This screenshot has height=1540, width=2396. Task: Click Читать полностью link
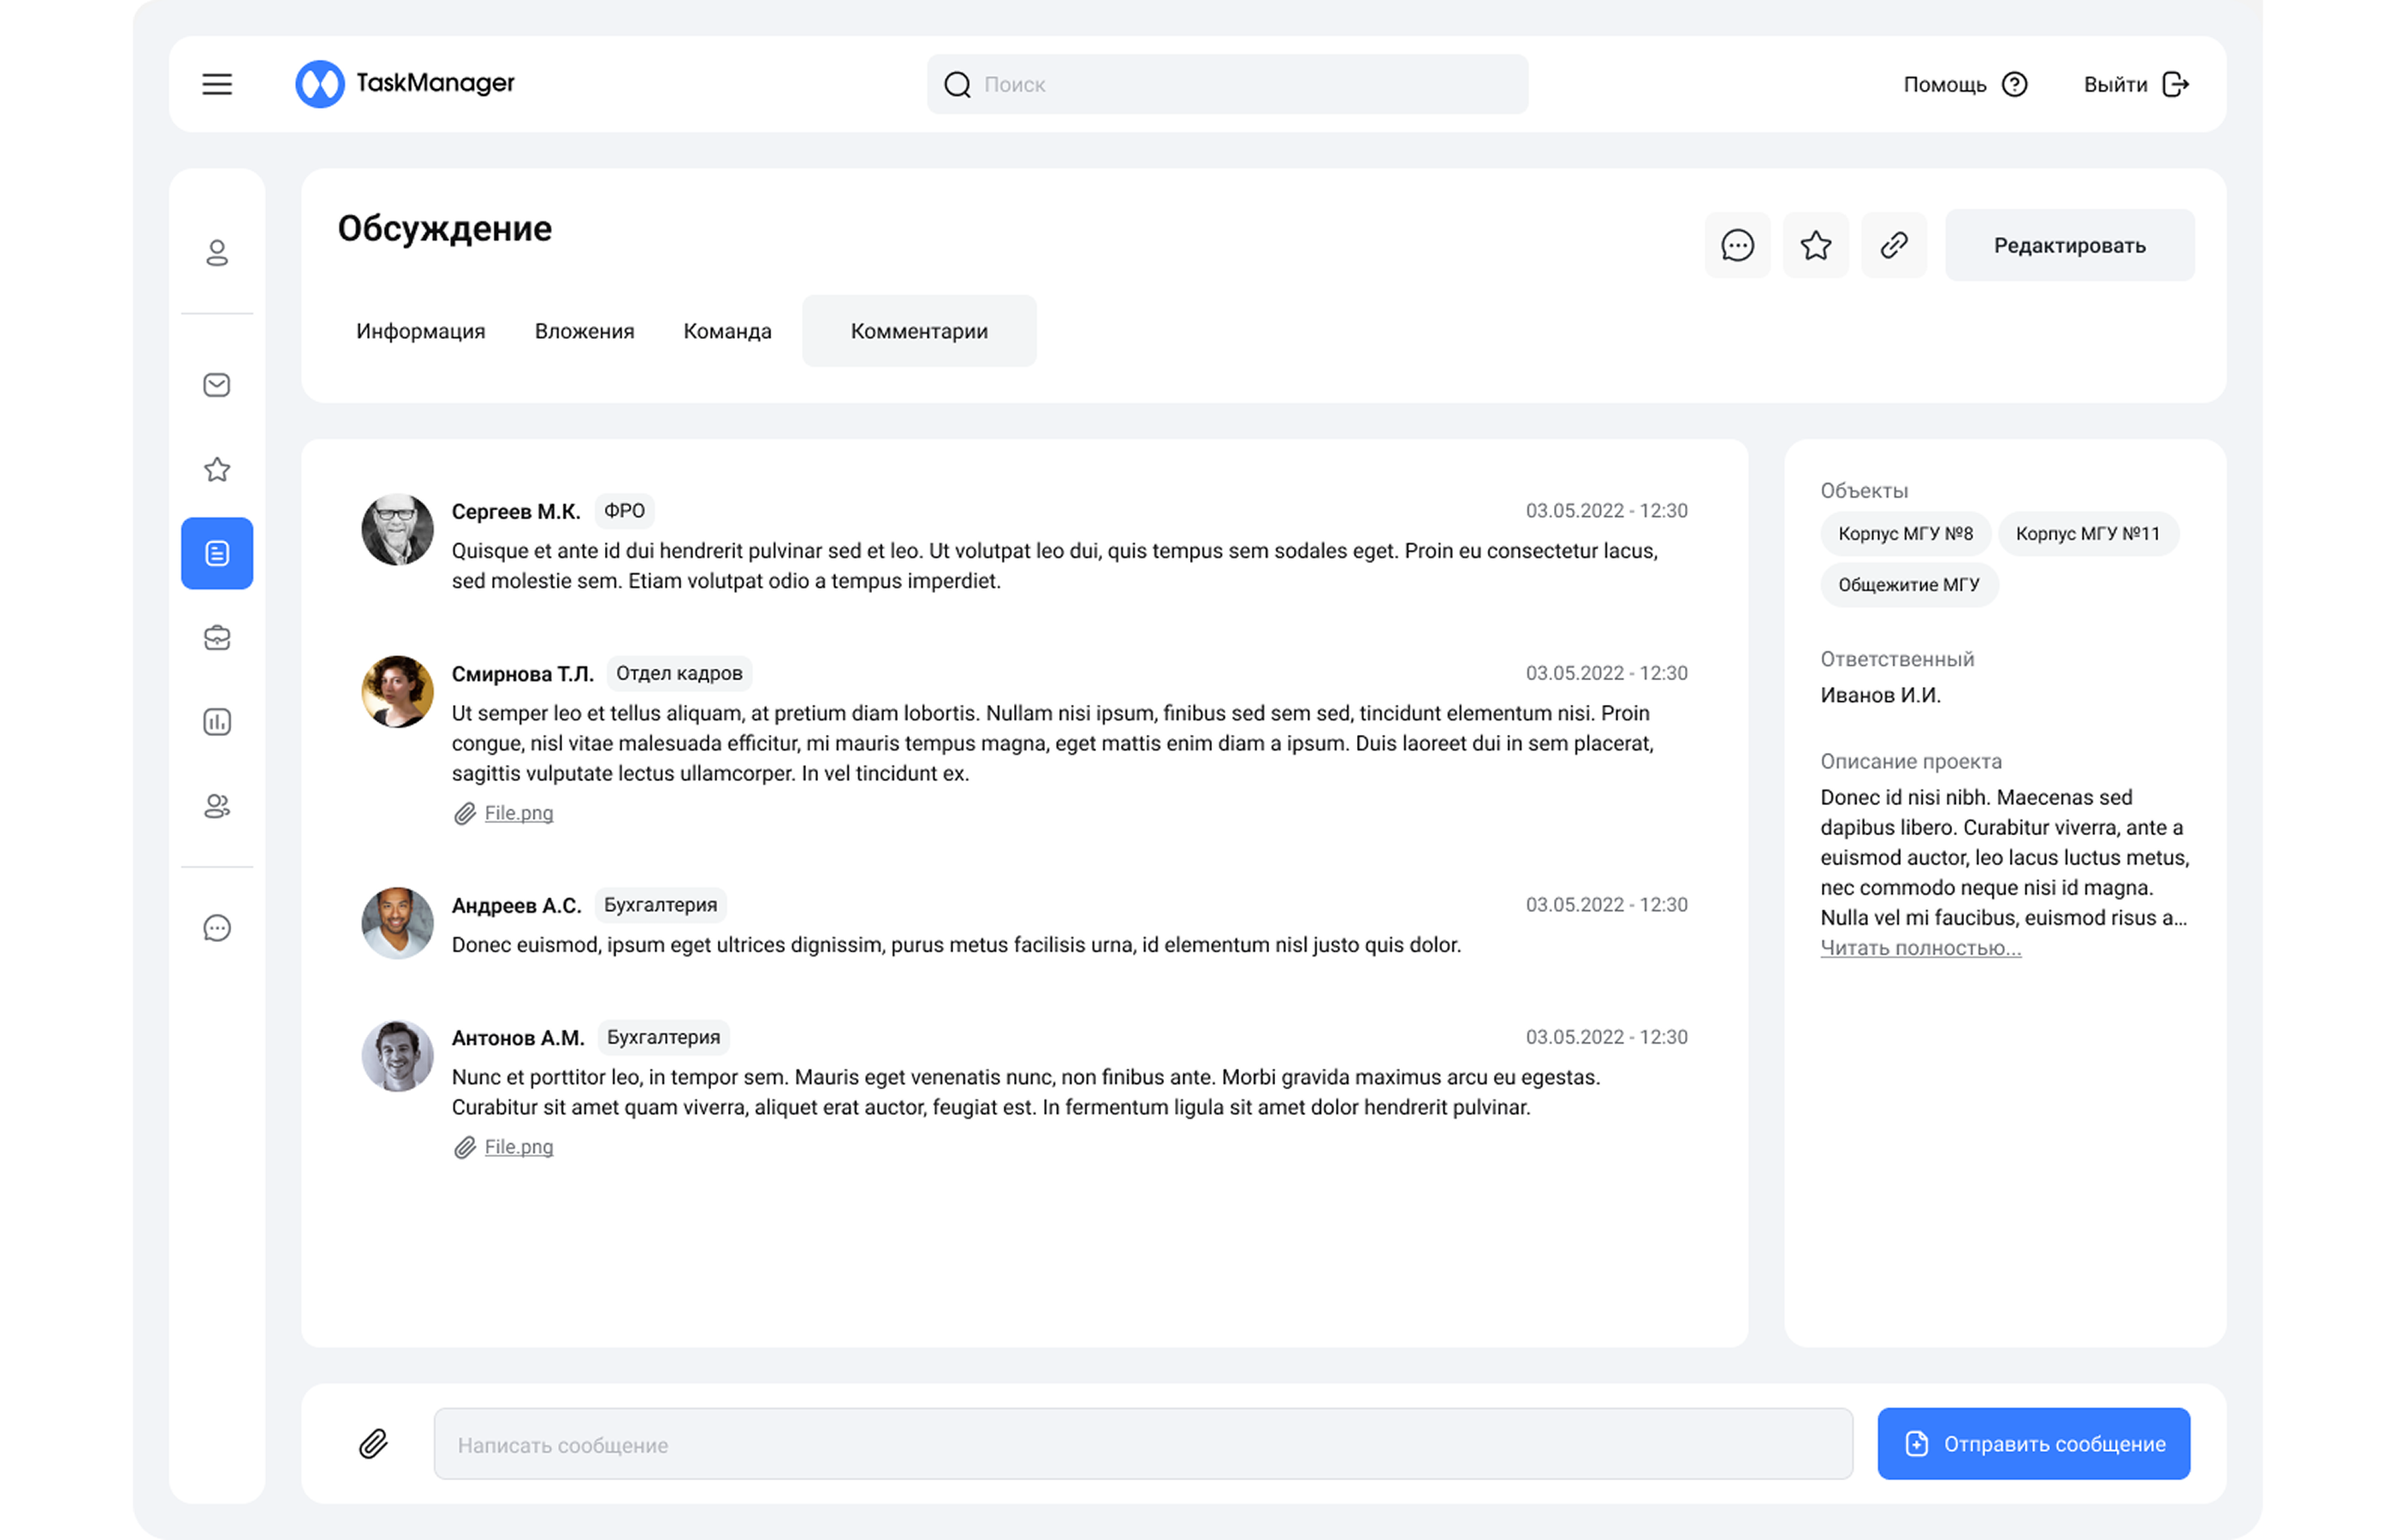coord(1920,948)
